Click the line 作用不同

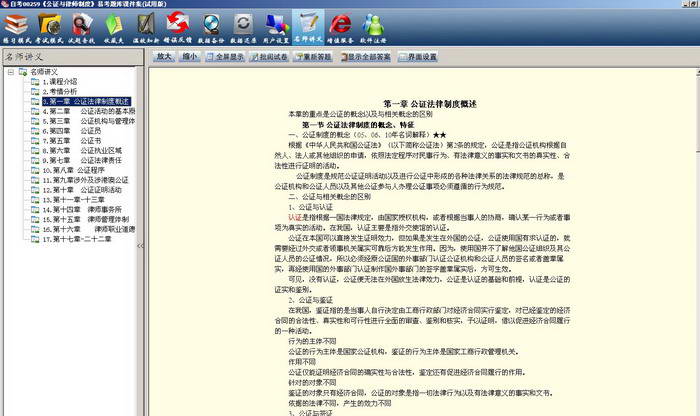pos(302,362)
